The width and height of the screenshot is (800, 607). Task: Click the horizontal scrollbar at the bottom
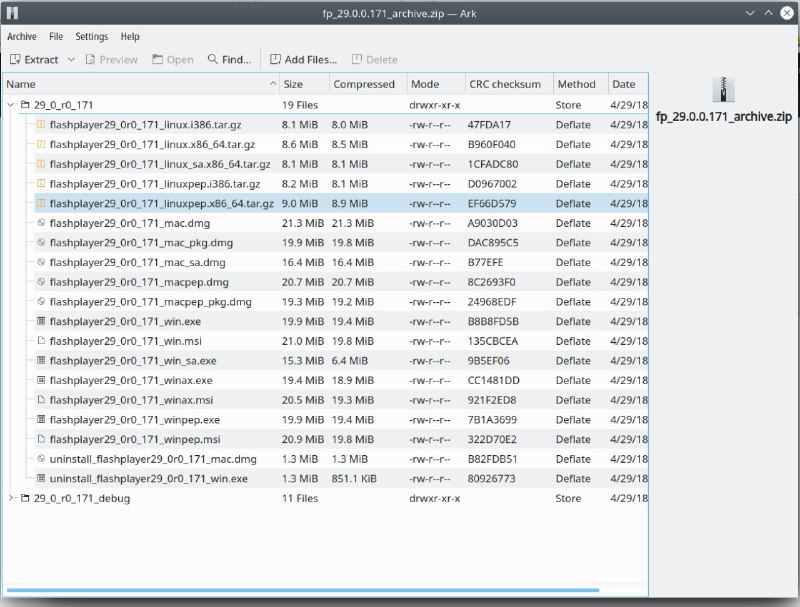pos(300,590)
